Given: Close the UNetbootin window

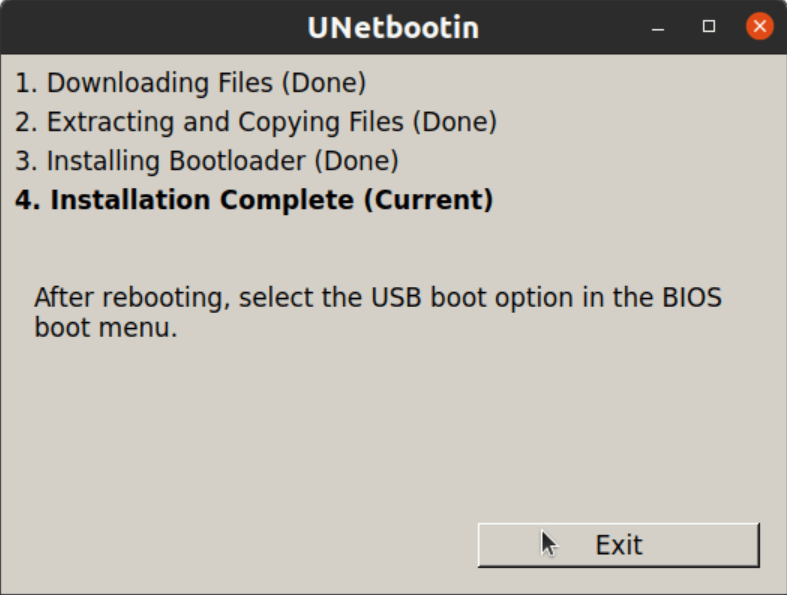Looking at the screenshot, I should (759, 27).
